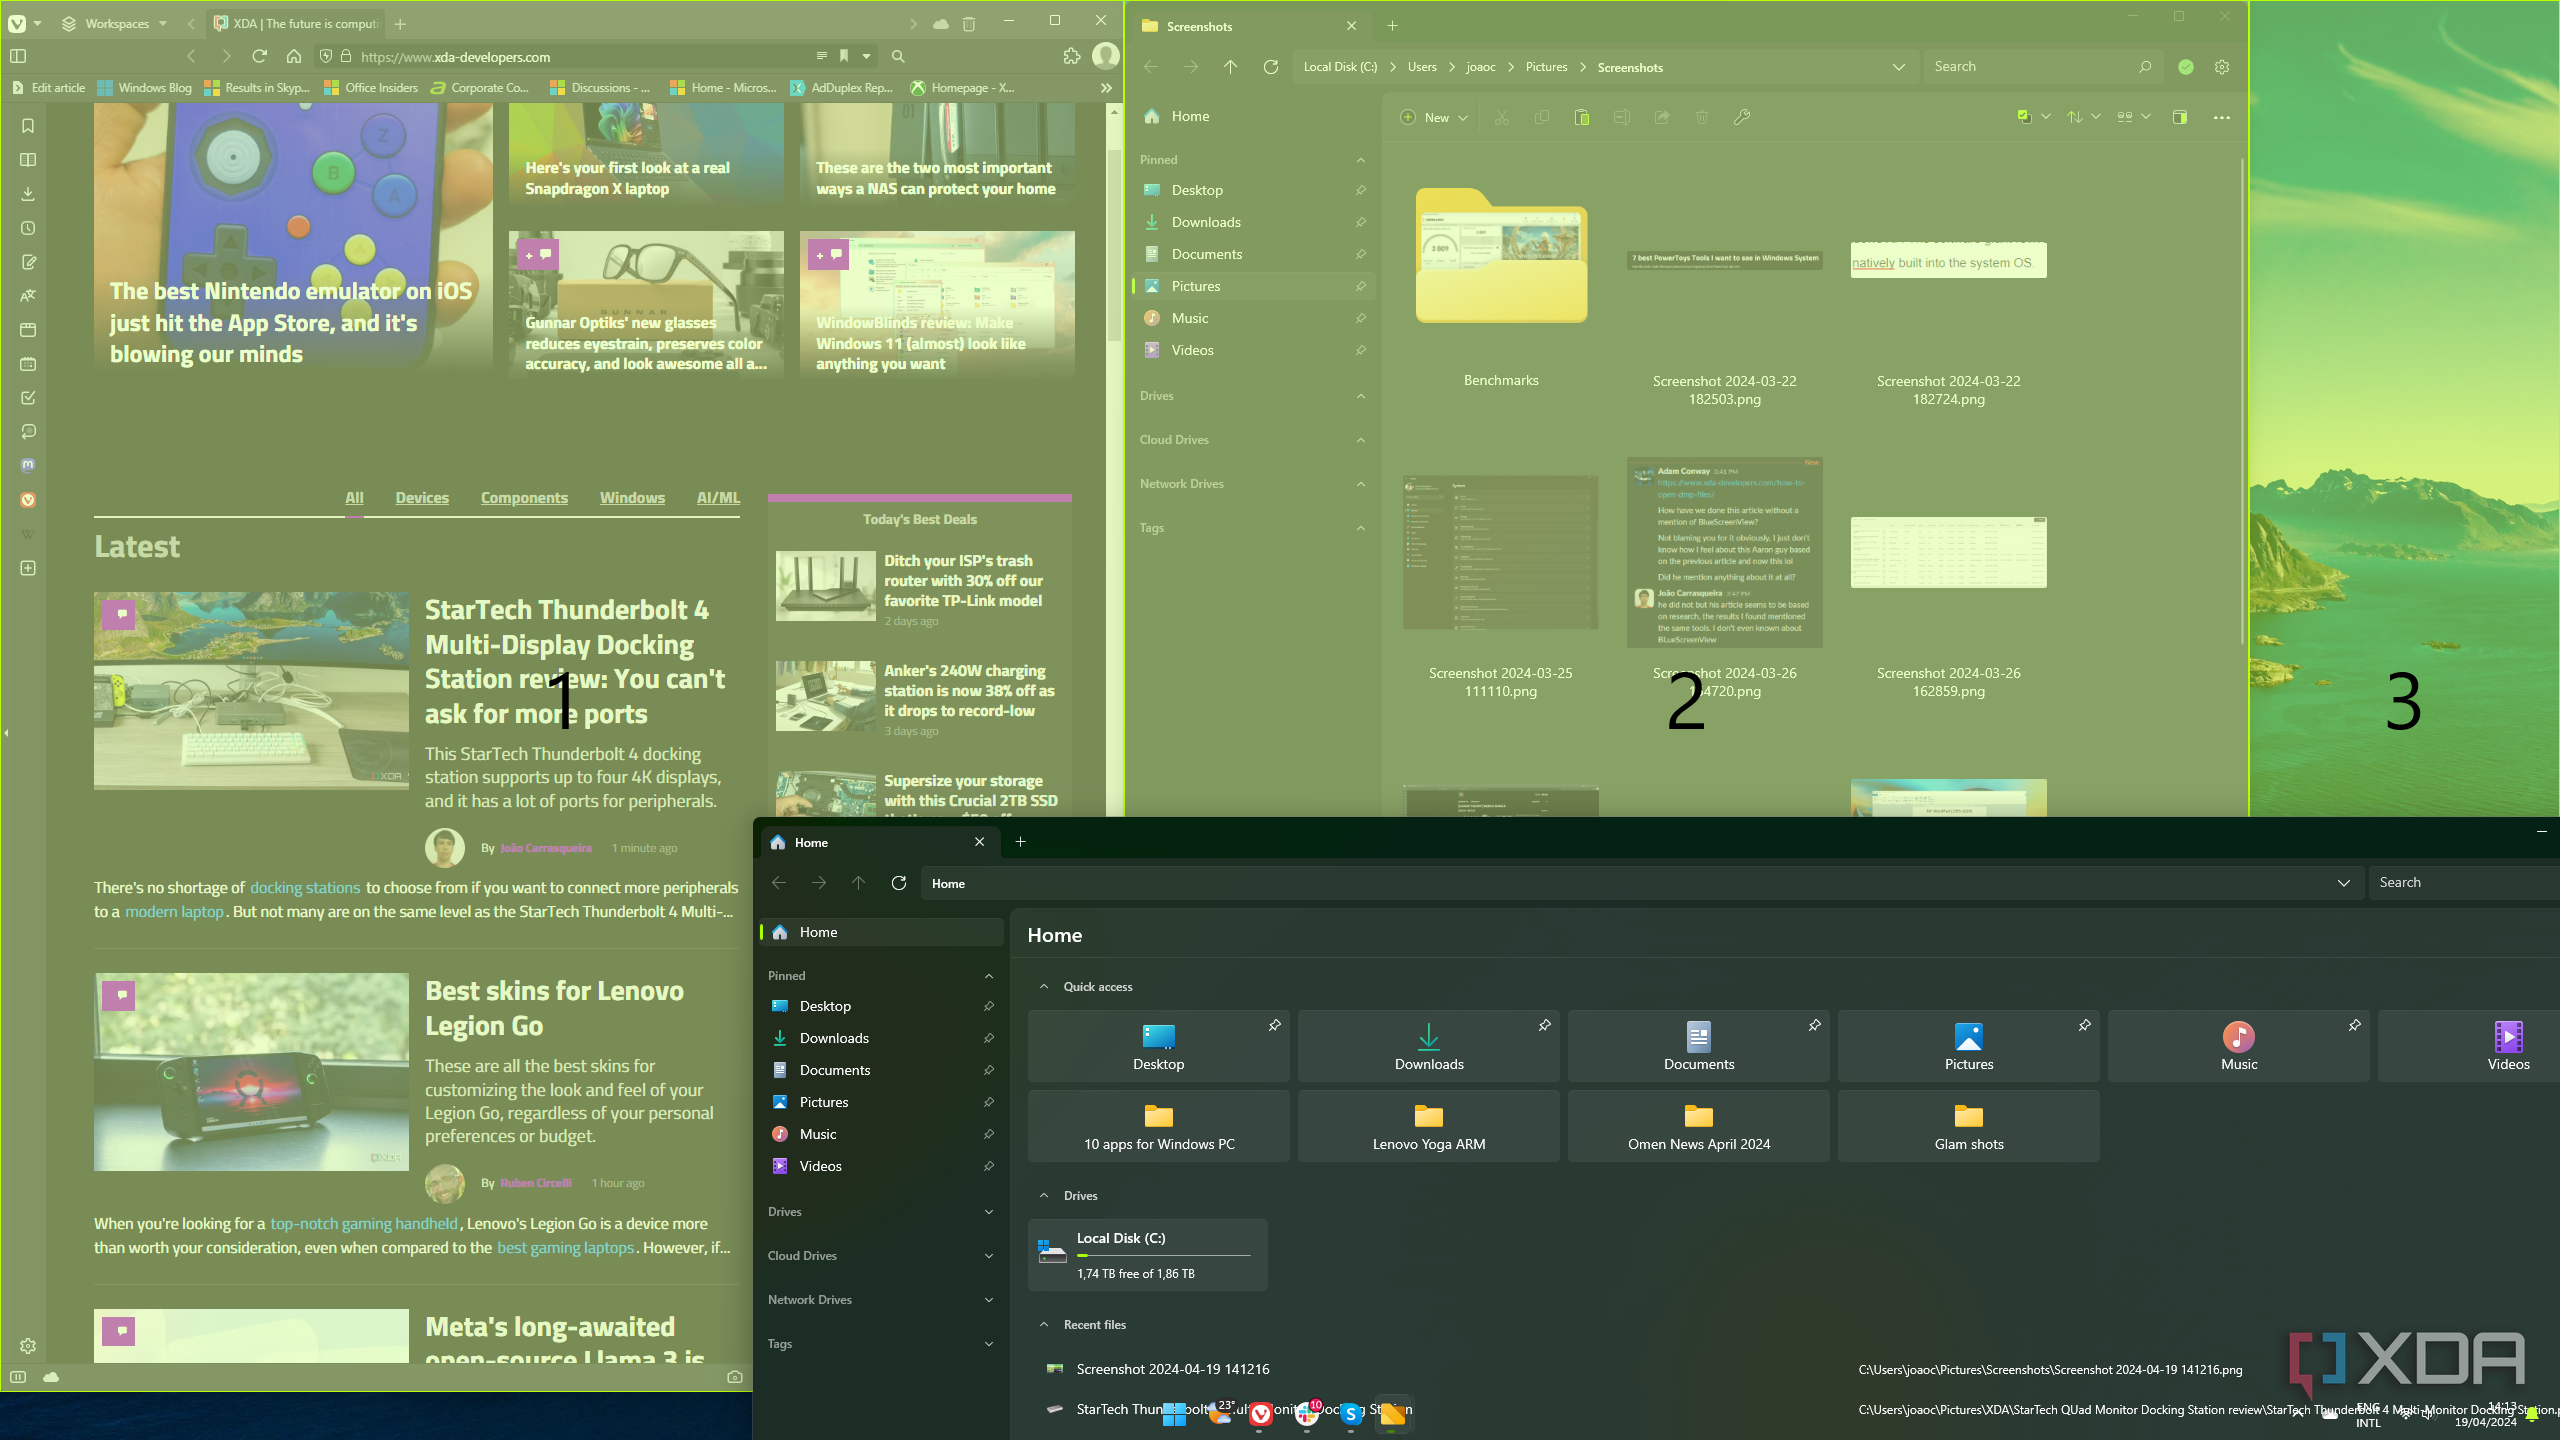Refresh the Screenshots folder view
The image size is (2560, 1440).
click(x=1271, y=67)
